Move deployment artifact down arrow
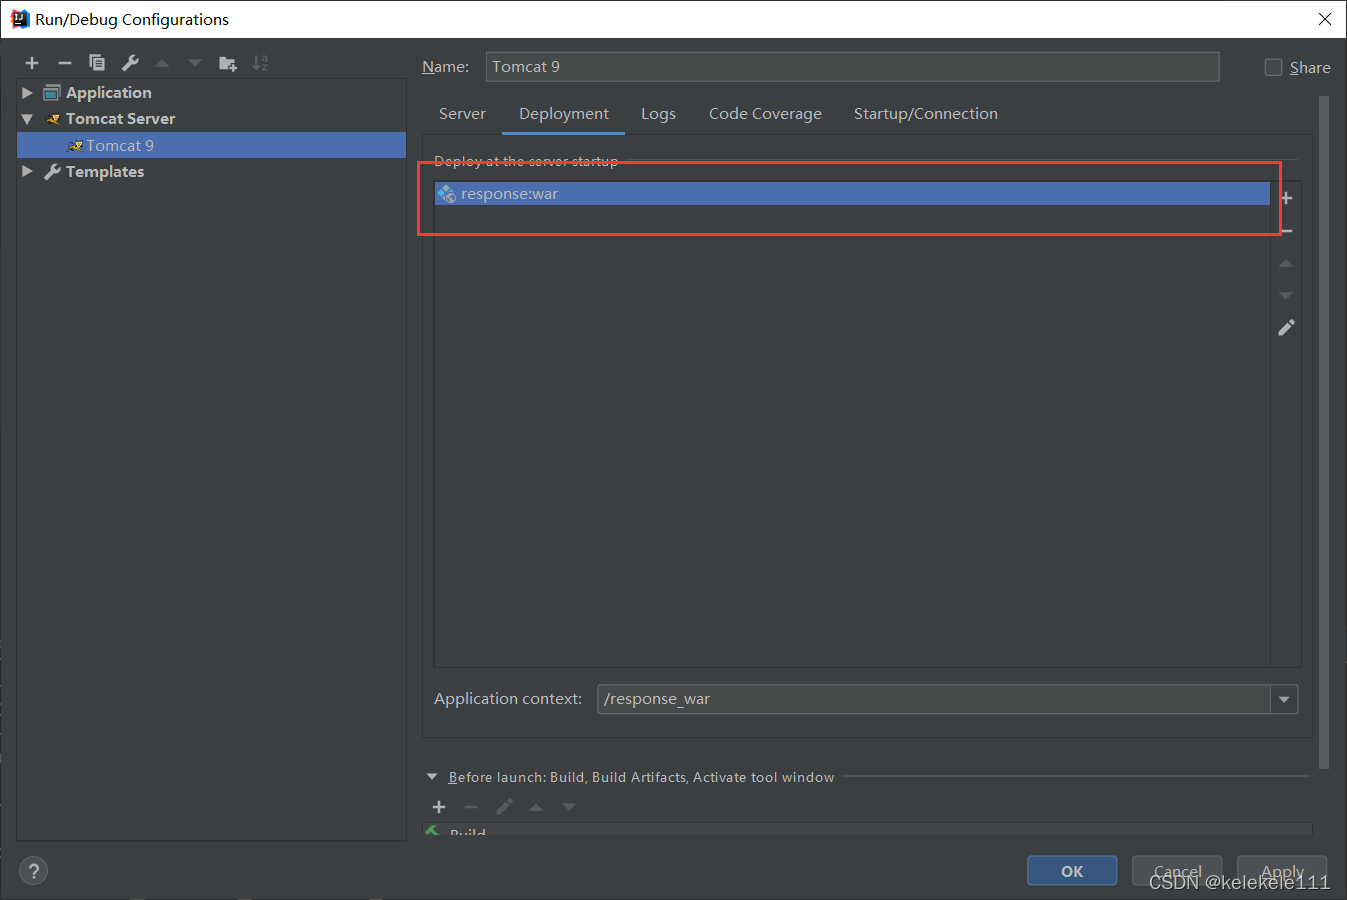The image size is (1347, 900). pos(1286,296)
